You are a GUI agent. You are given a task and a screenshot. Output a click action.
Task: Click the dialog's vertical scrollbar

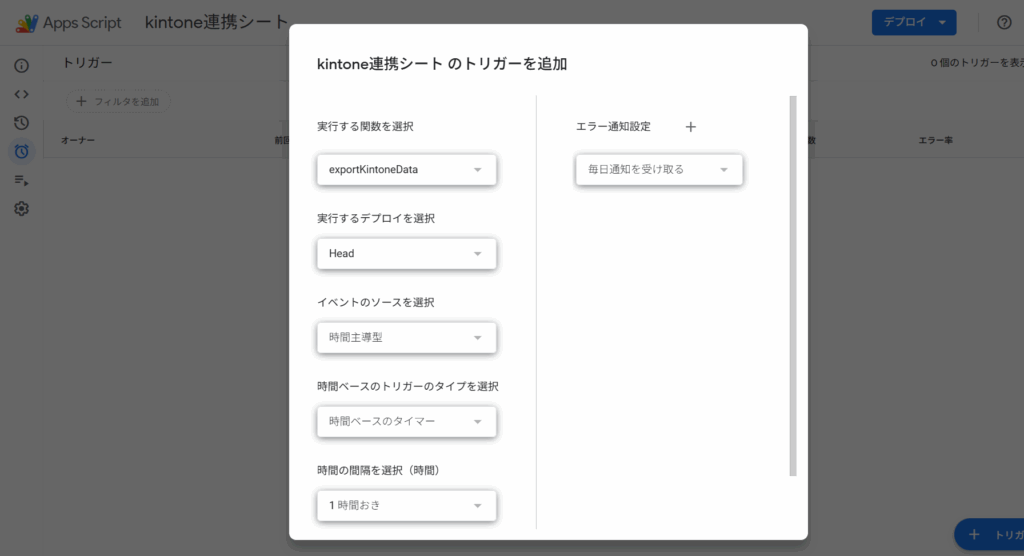coord(793,286)
